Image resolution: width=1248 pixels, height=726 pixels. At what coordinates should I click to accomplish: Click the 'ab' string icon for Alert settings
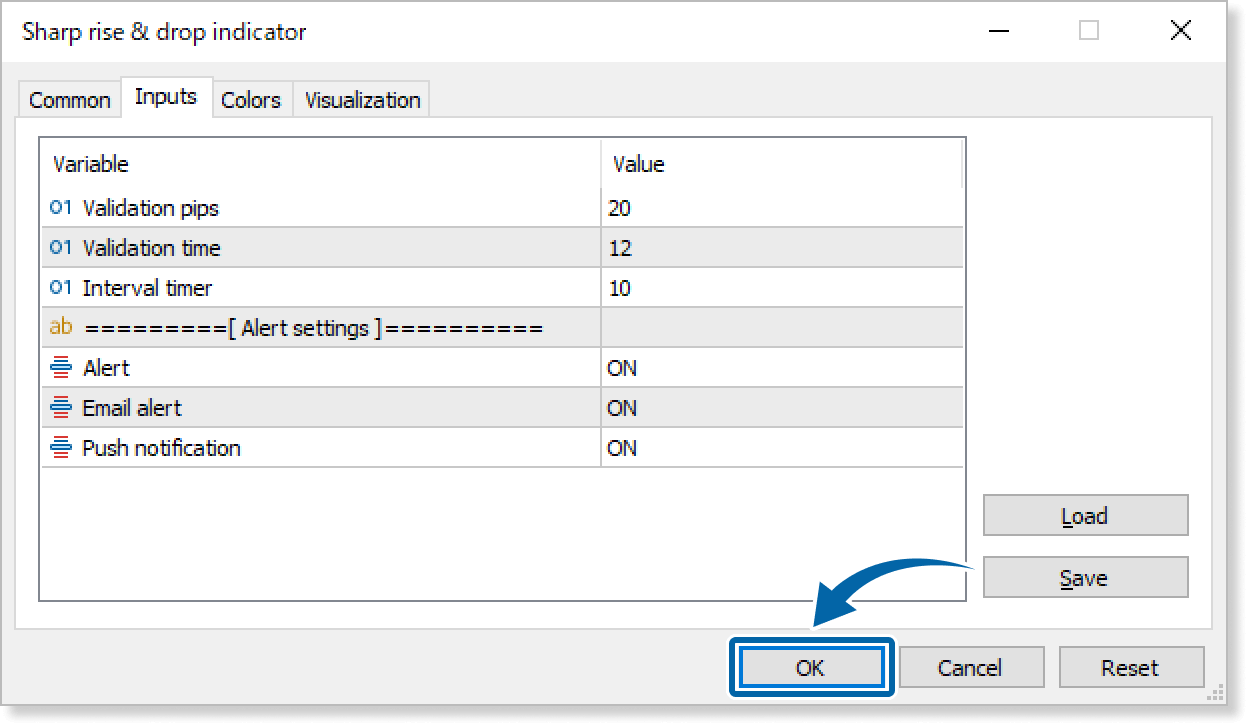(61, 327)
